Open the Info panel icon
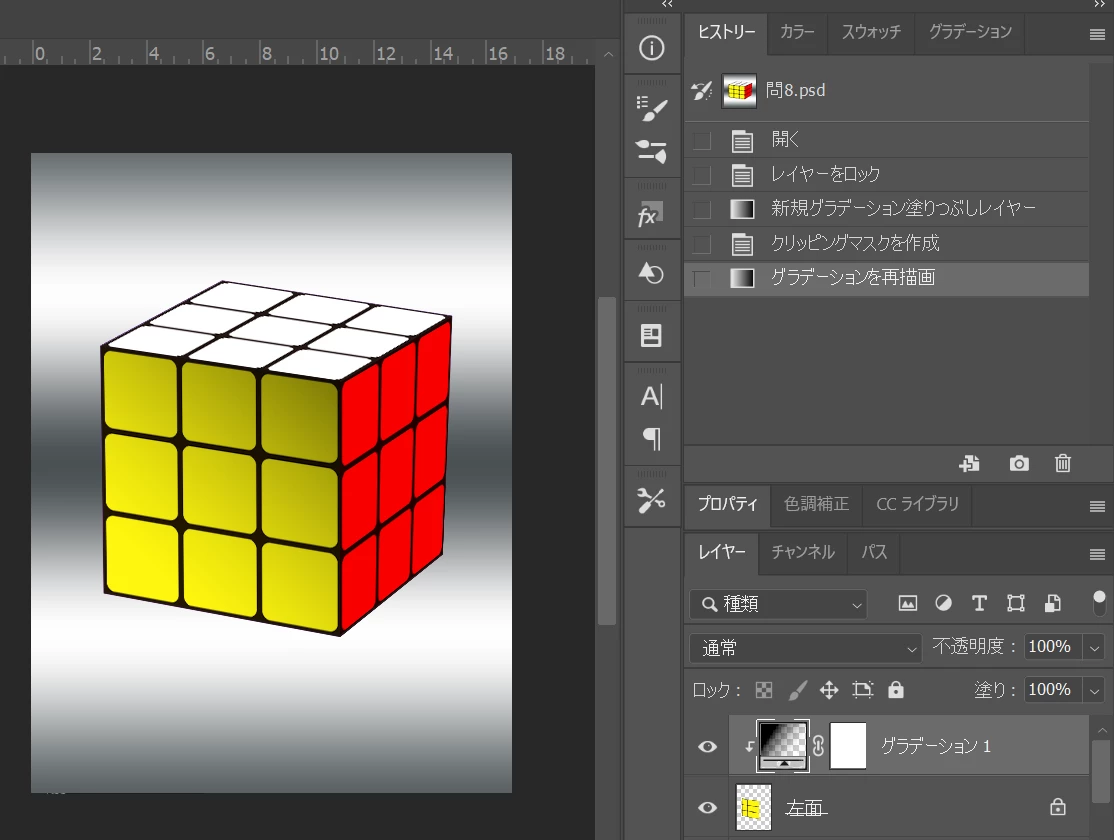 click(651, 48)
